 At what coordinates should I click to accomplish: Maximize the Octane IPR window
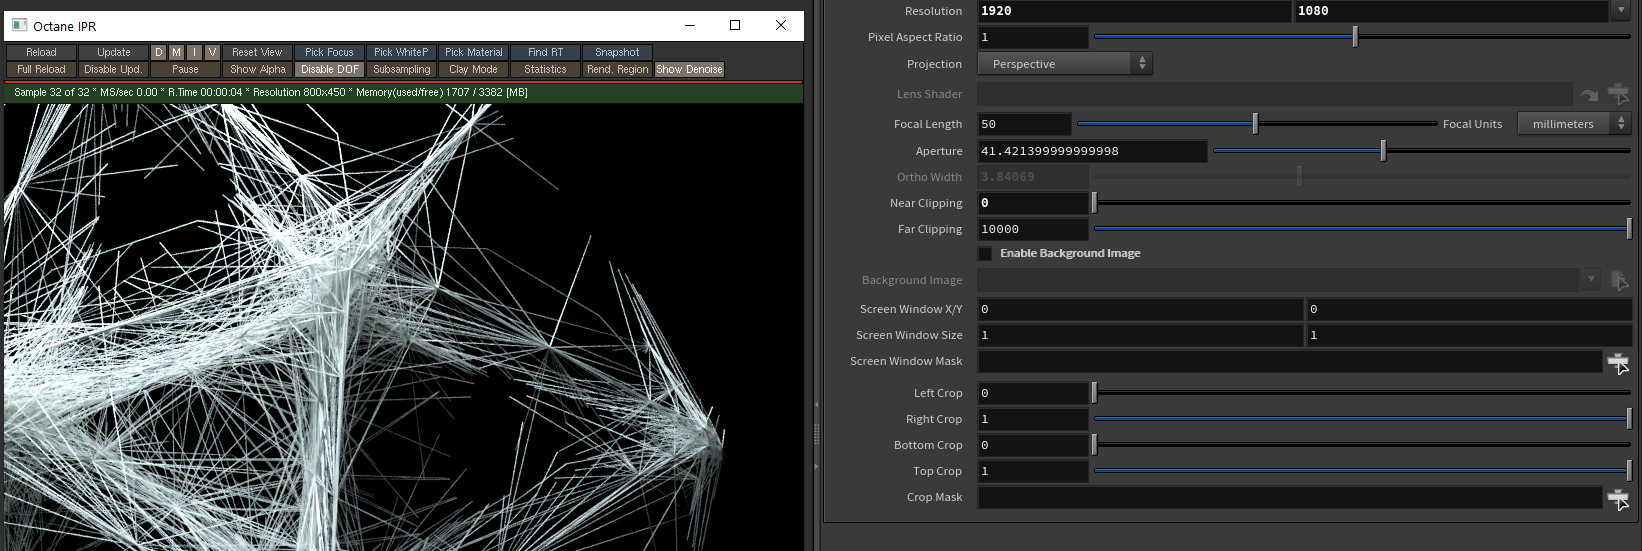(x=735, y=25)
